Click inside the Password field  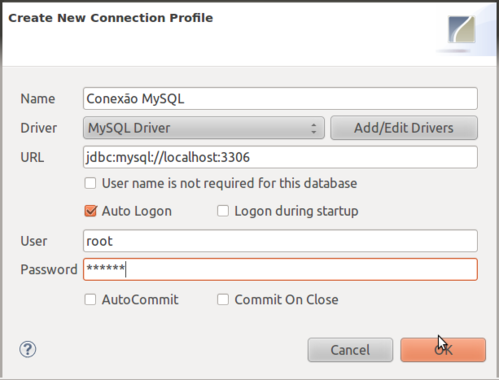pyautogui.click(x=280, y=269)
